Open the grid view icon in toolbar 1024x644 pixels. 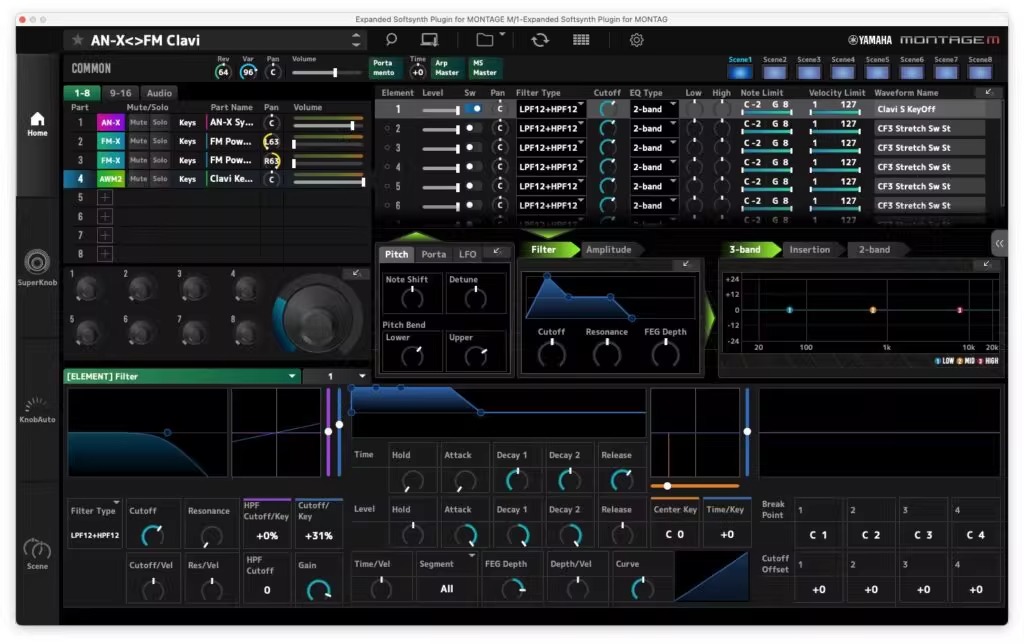581,40
